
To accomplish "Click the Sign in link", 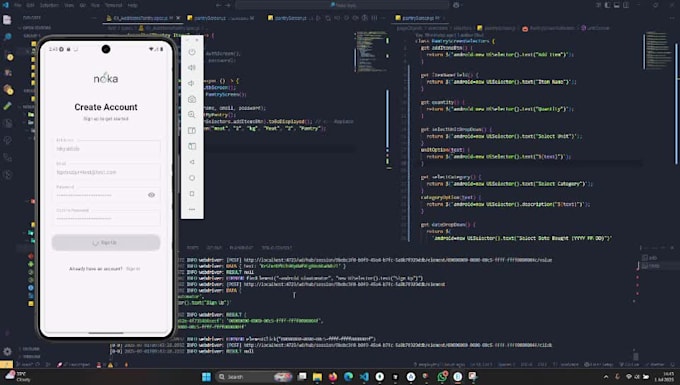I will (x=133, y=269).
